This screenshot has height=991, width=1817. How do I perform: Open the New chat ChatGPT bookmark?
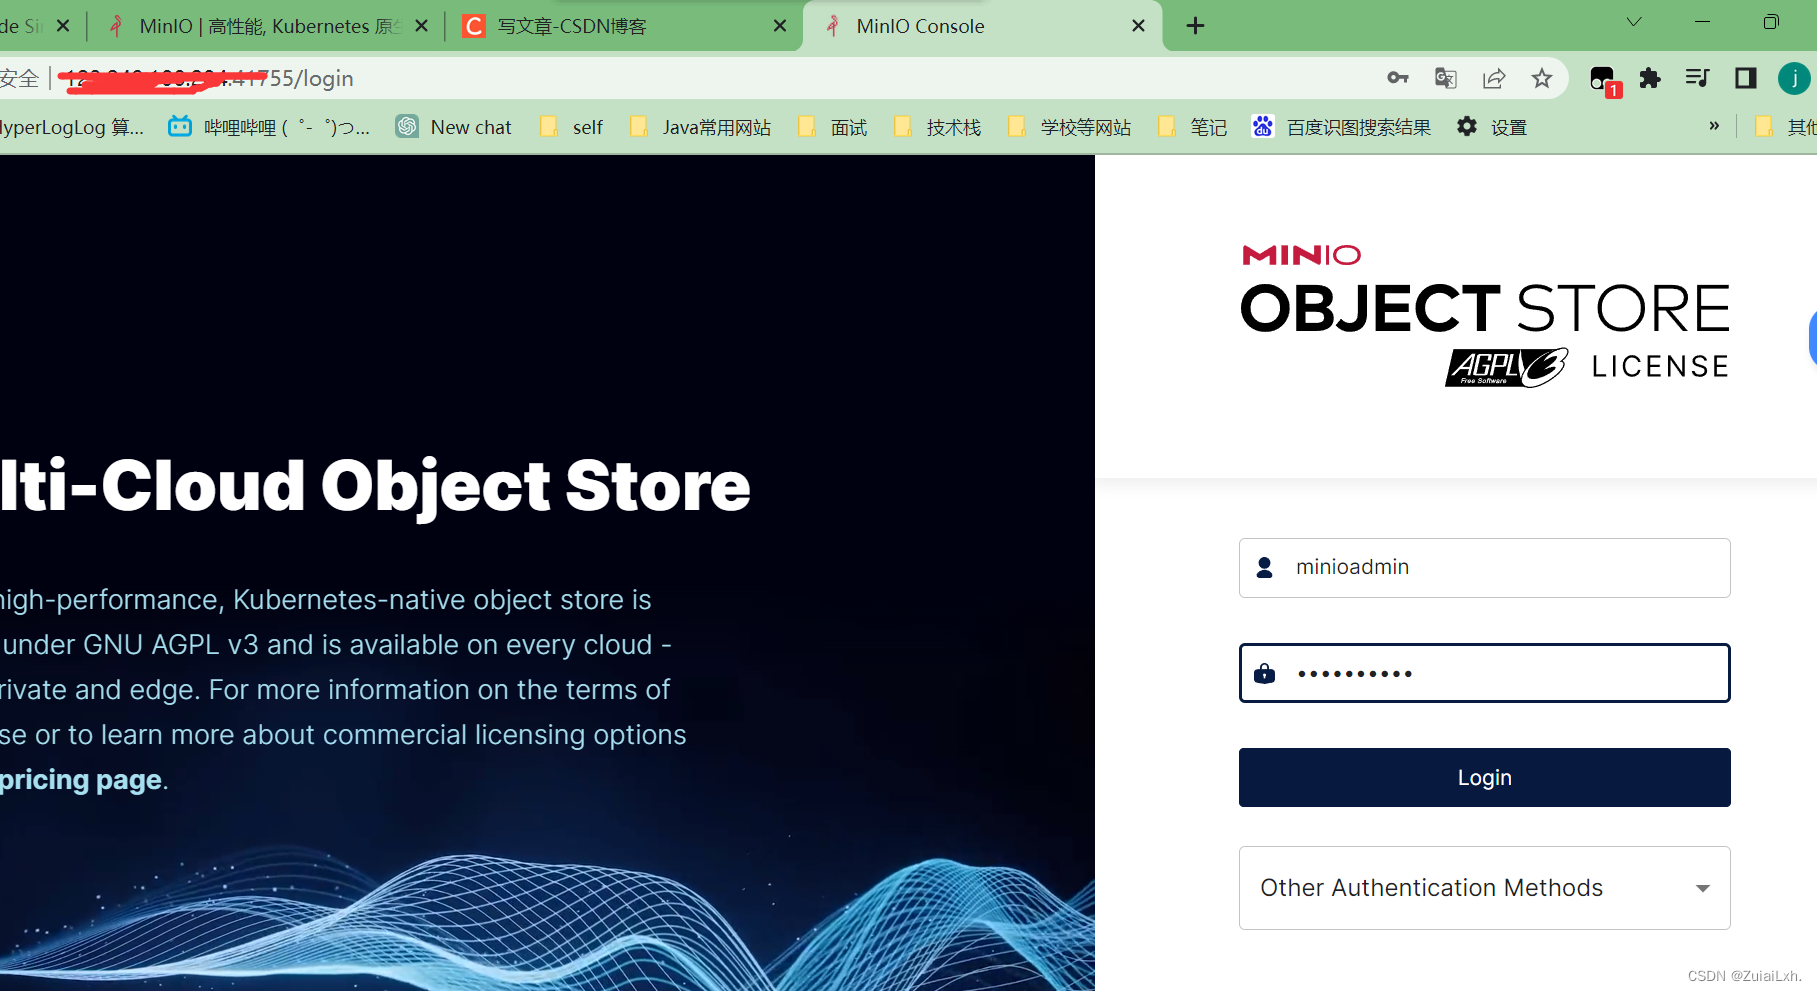pos(453,127)
